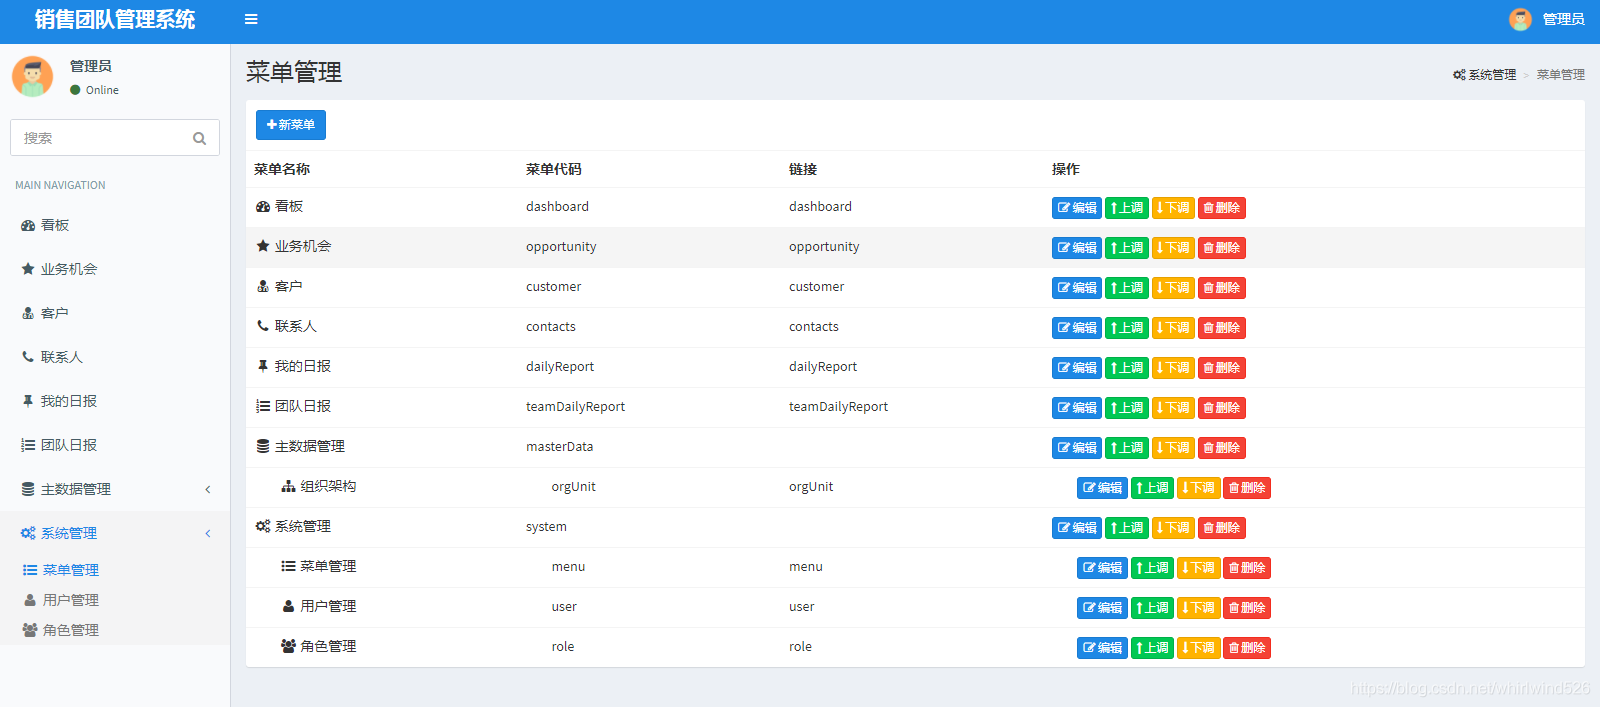Viewport: 1600px width, 707px height.
Task: Edit the 主数据管理 masterData row
Action: (1077, 448)
